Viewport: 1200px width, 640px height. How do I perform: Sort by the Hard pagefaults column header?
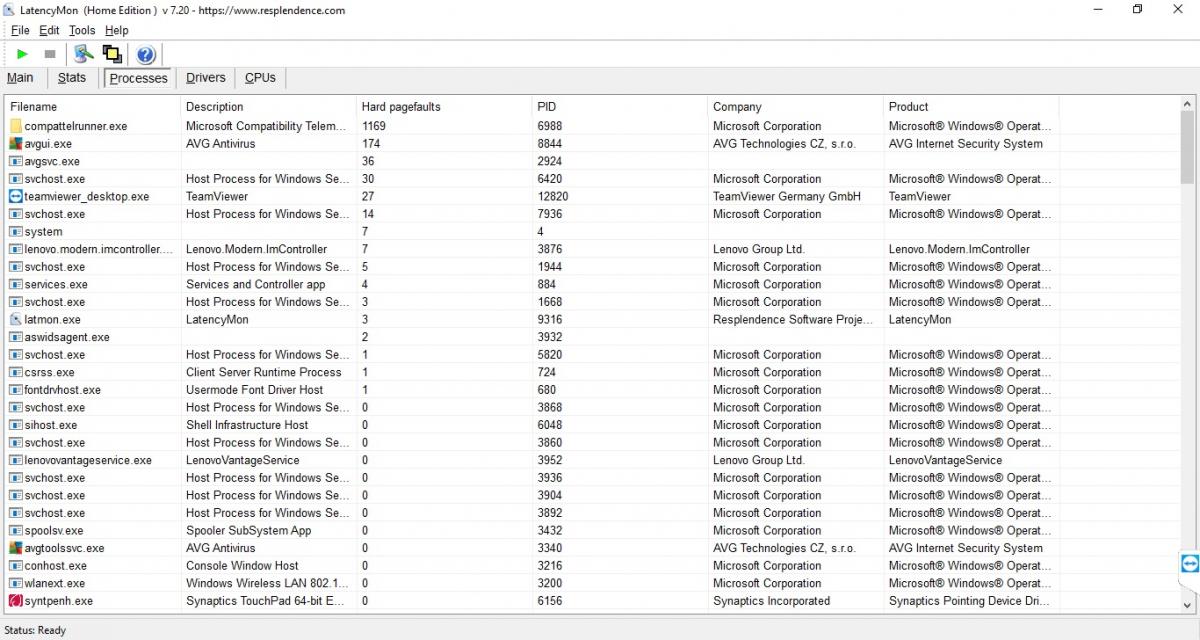click(x=445, y=106)
